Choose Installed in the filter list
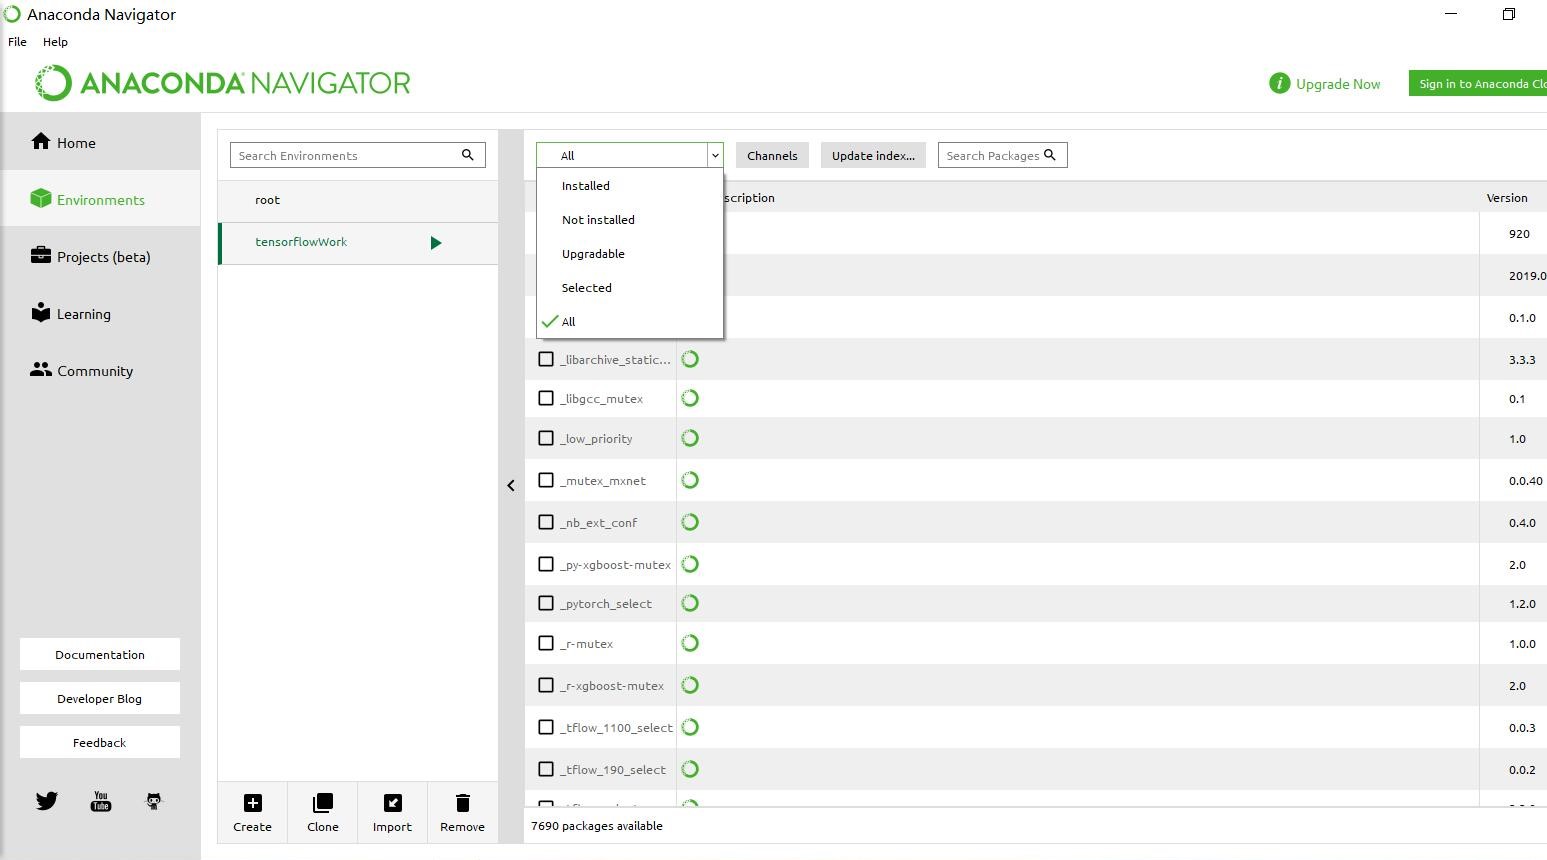Viewport: 1547px width, 860px height. (x=630, y=186)
